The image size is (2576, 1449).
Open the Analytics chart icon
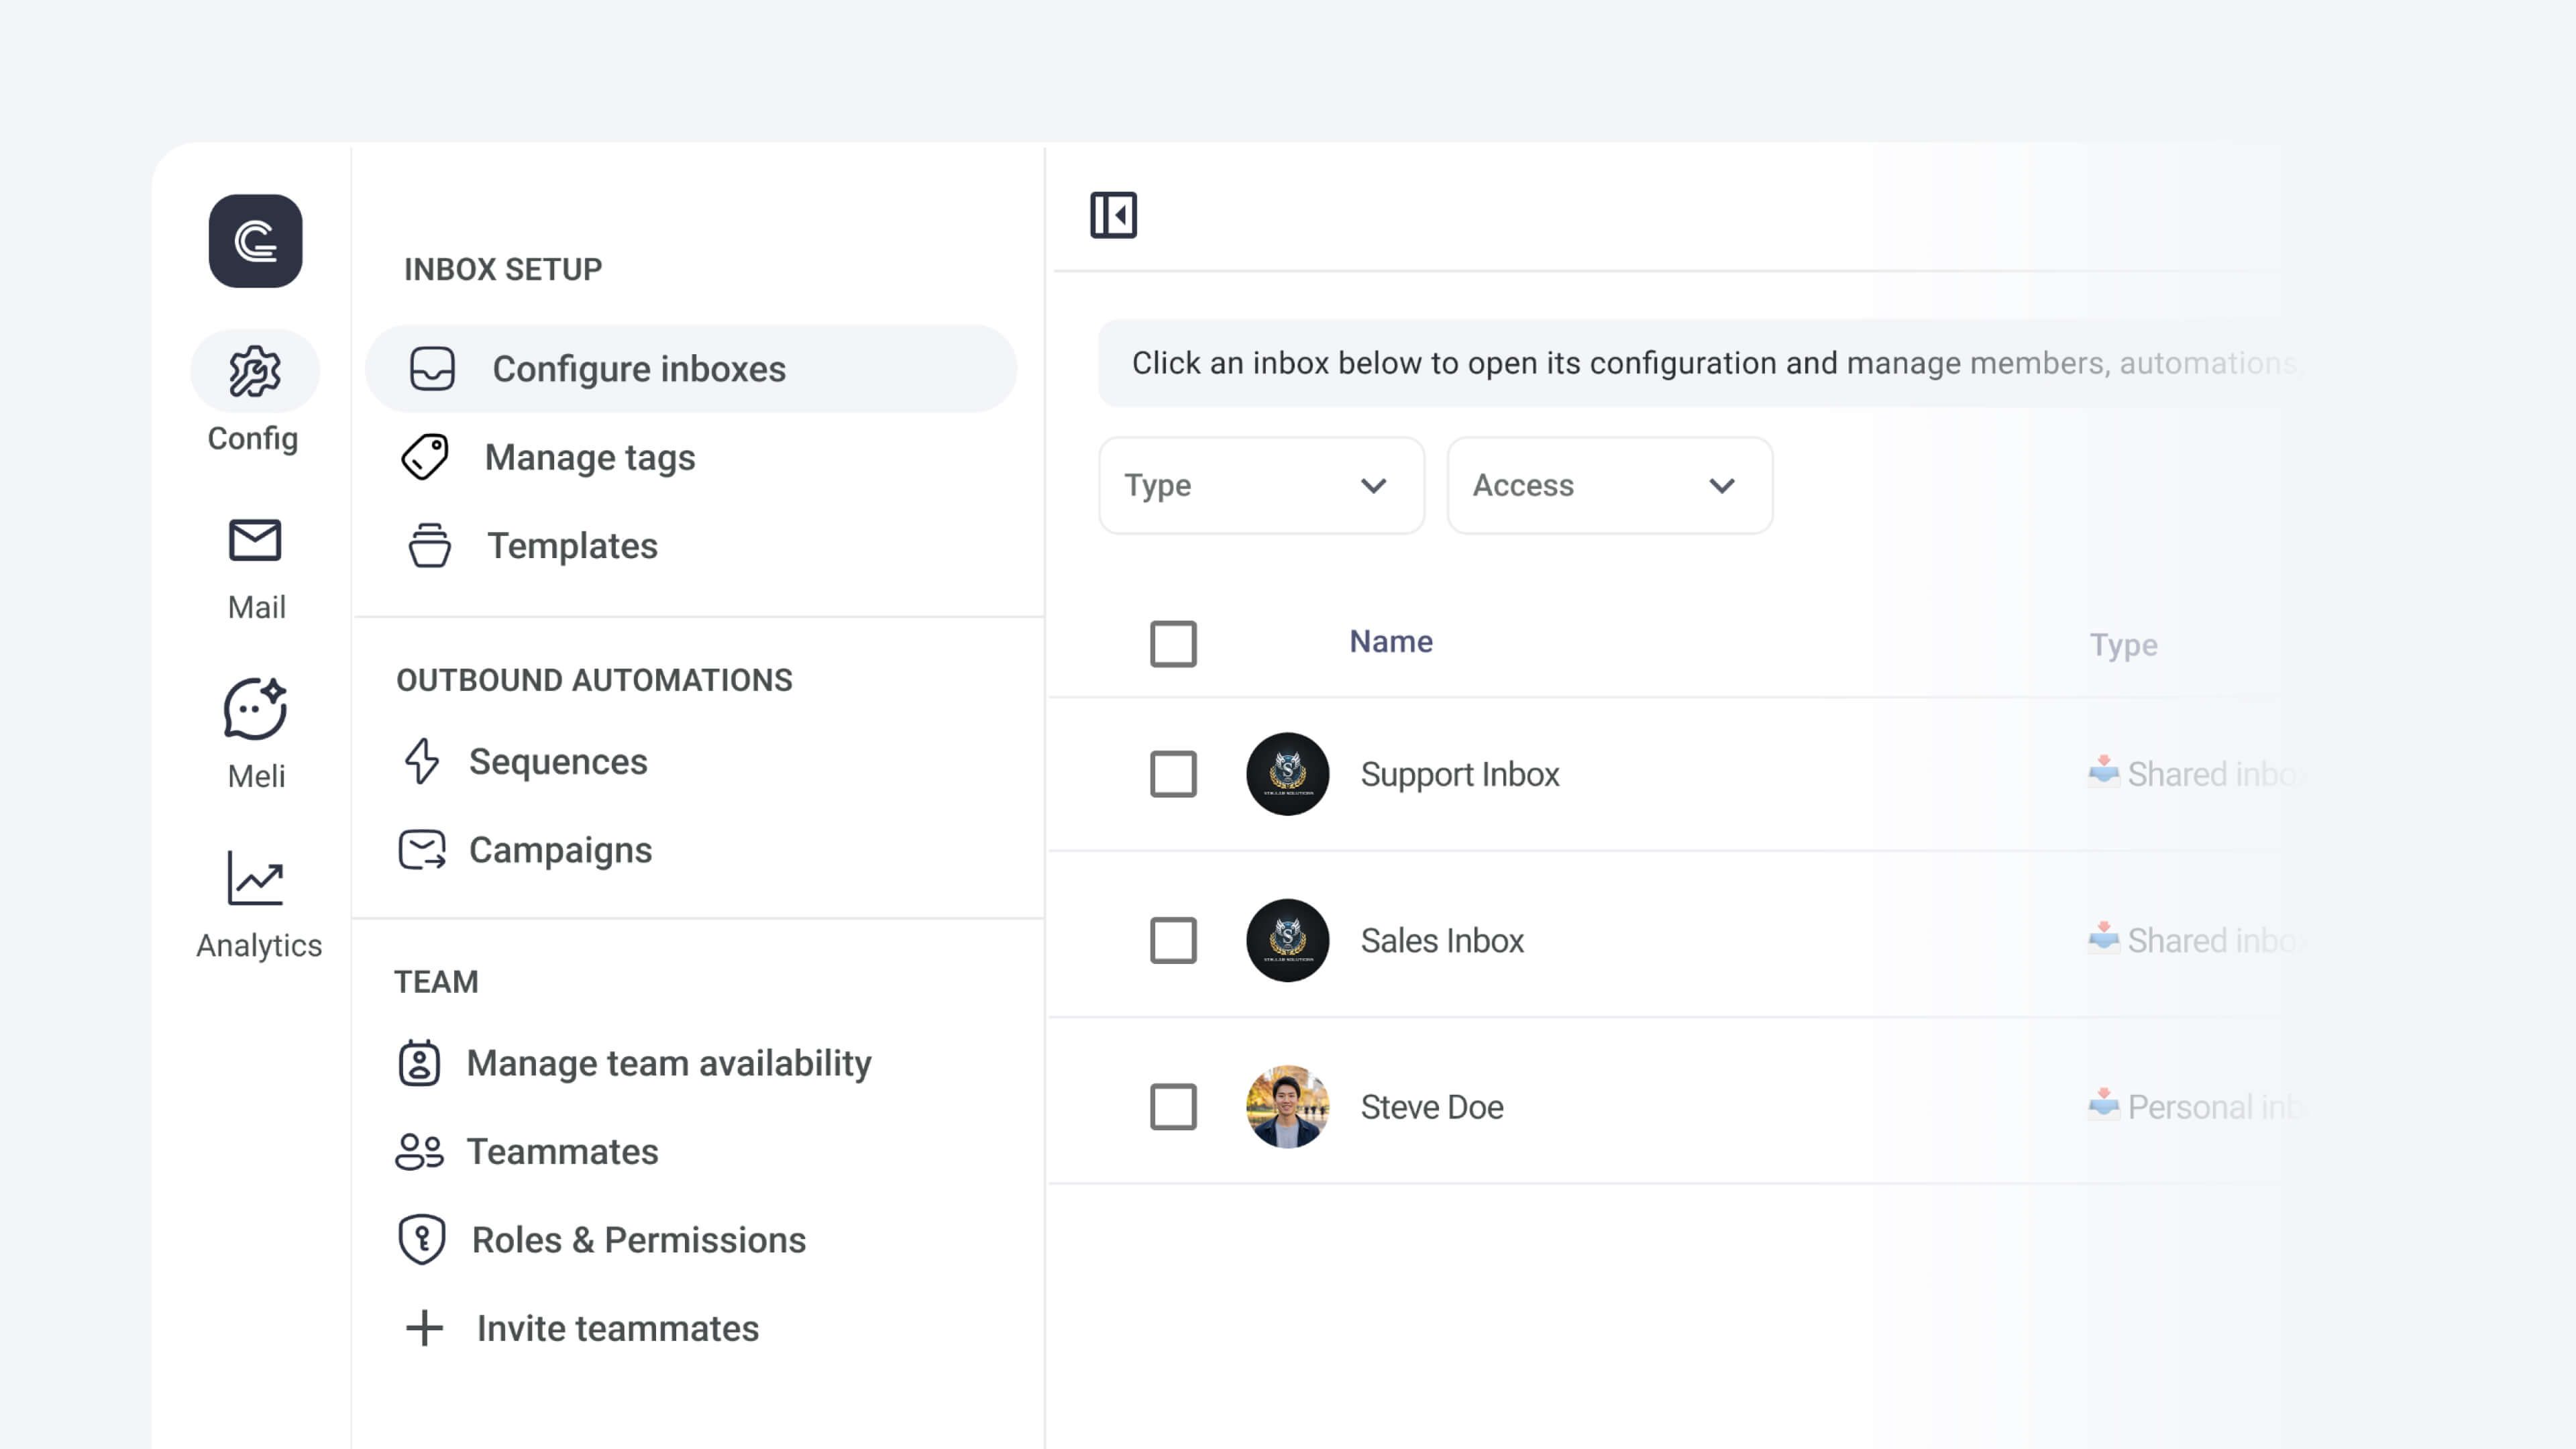point(255,878)
